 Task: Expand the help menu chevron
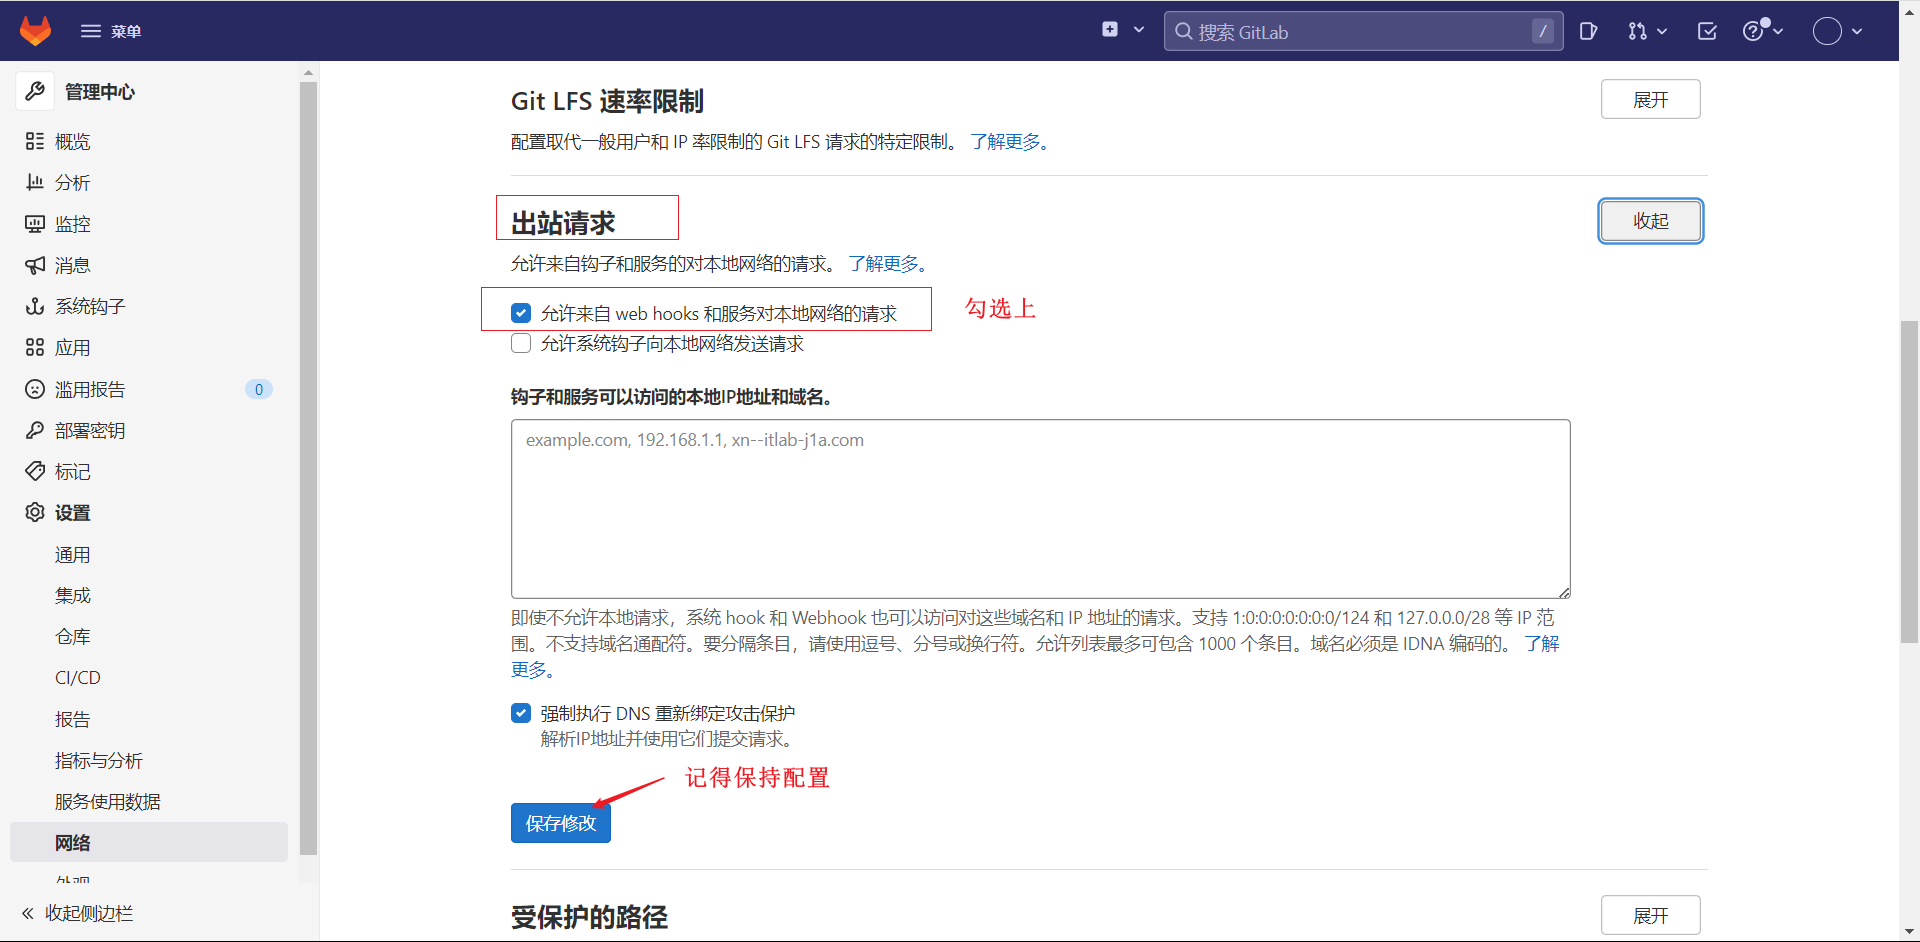pyautogui.click(x=1778, y=32)
